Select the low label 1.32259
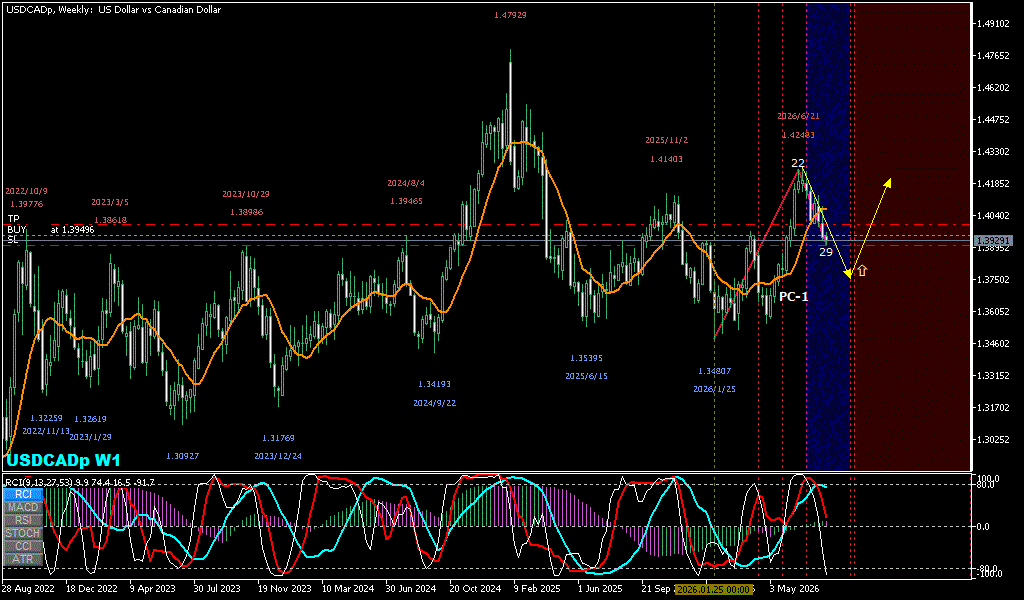The width and height of the screenshot is (1024, 600). tap(46, 418)
